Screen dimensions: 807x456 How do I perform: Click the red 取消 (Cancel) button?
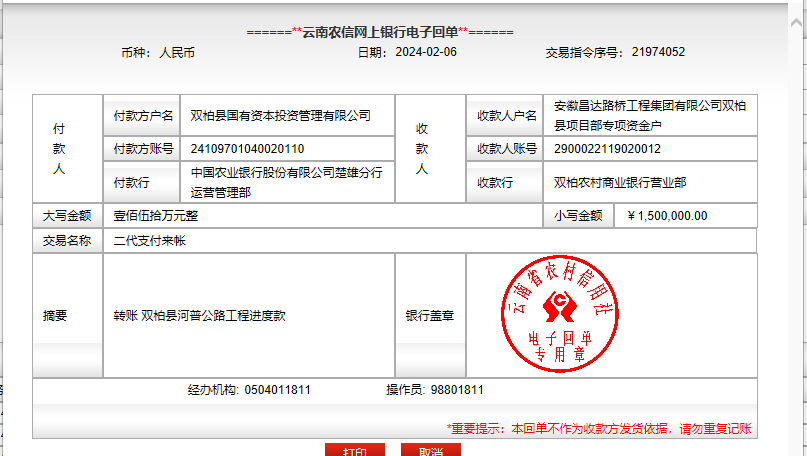coord(430,451)
